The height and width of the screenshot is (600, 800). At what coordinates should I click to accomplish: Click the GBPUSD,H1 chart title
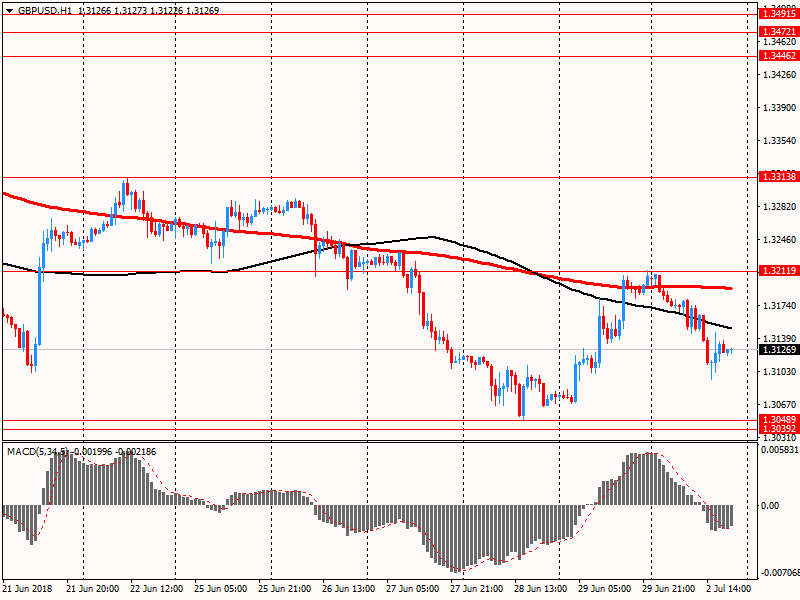point(45,10)
